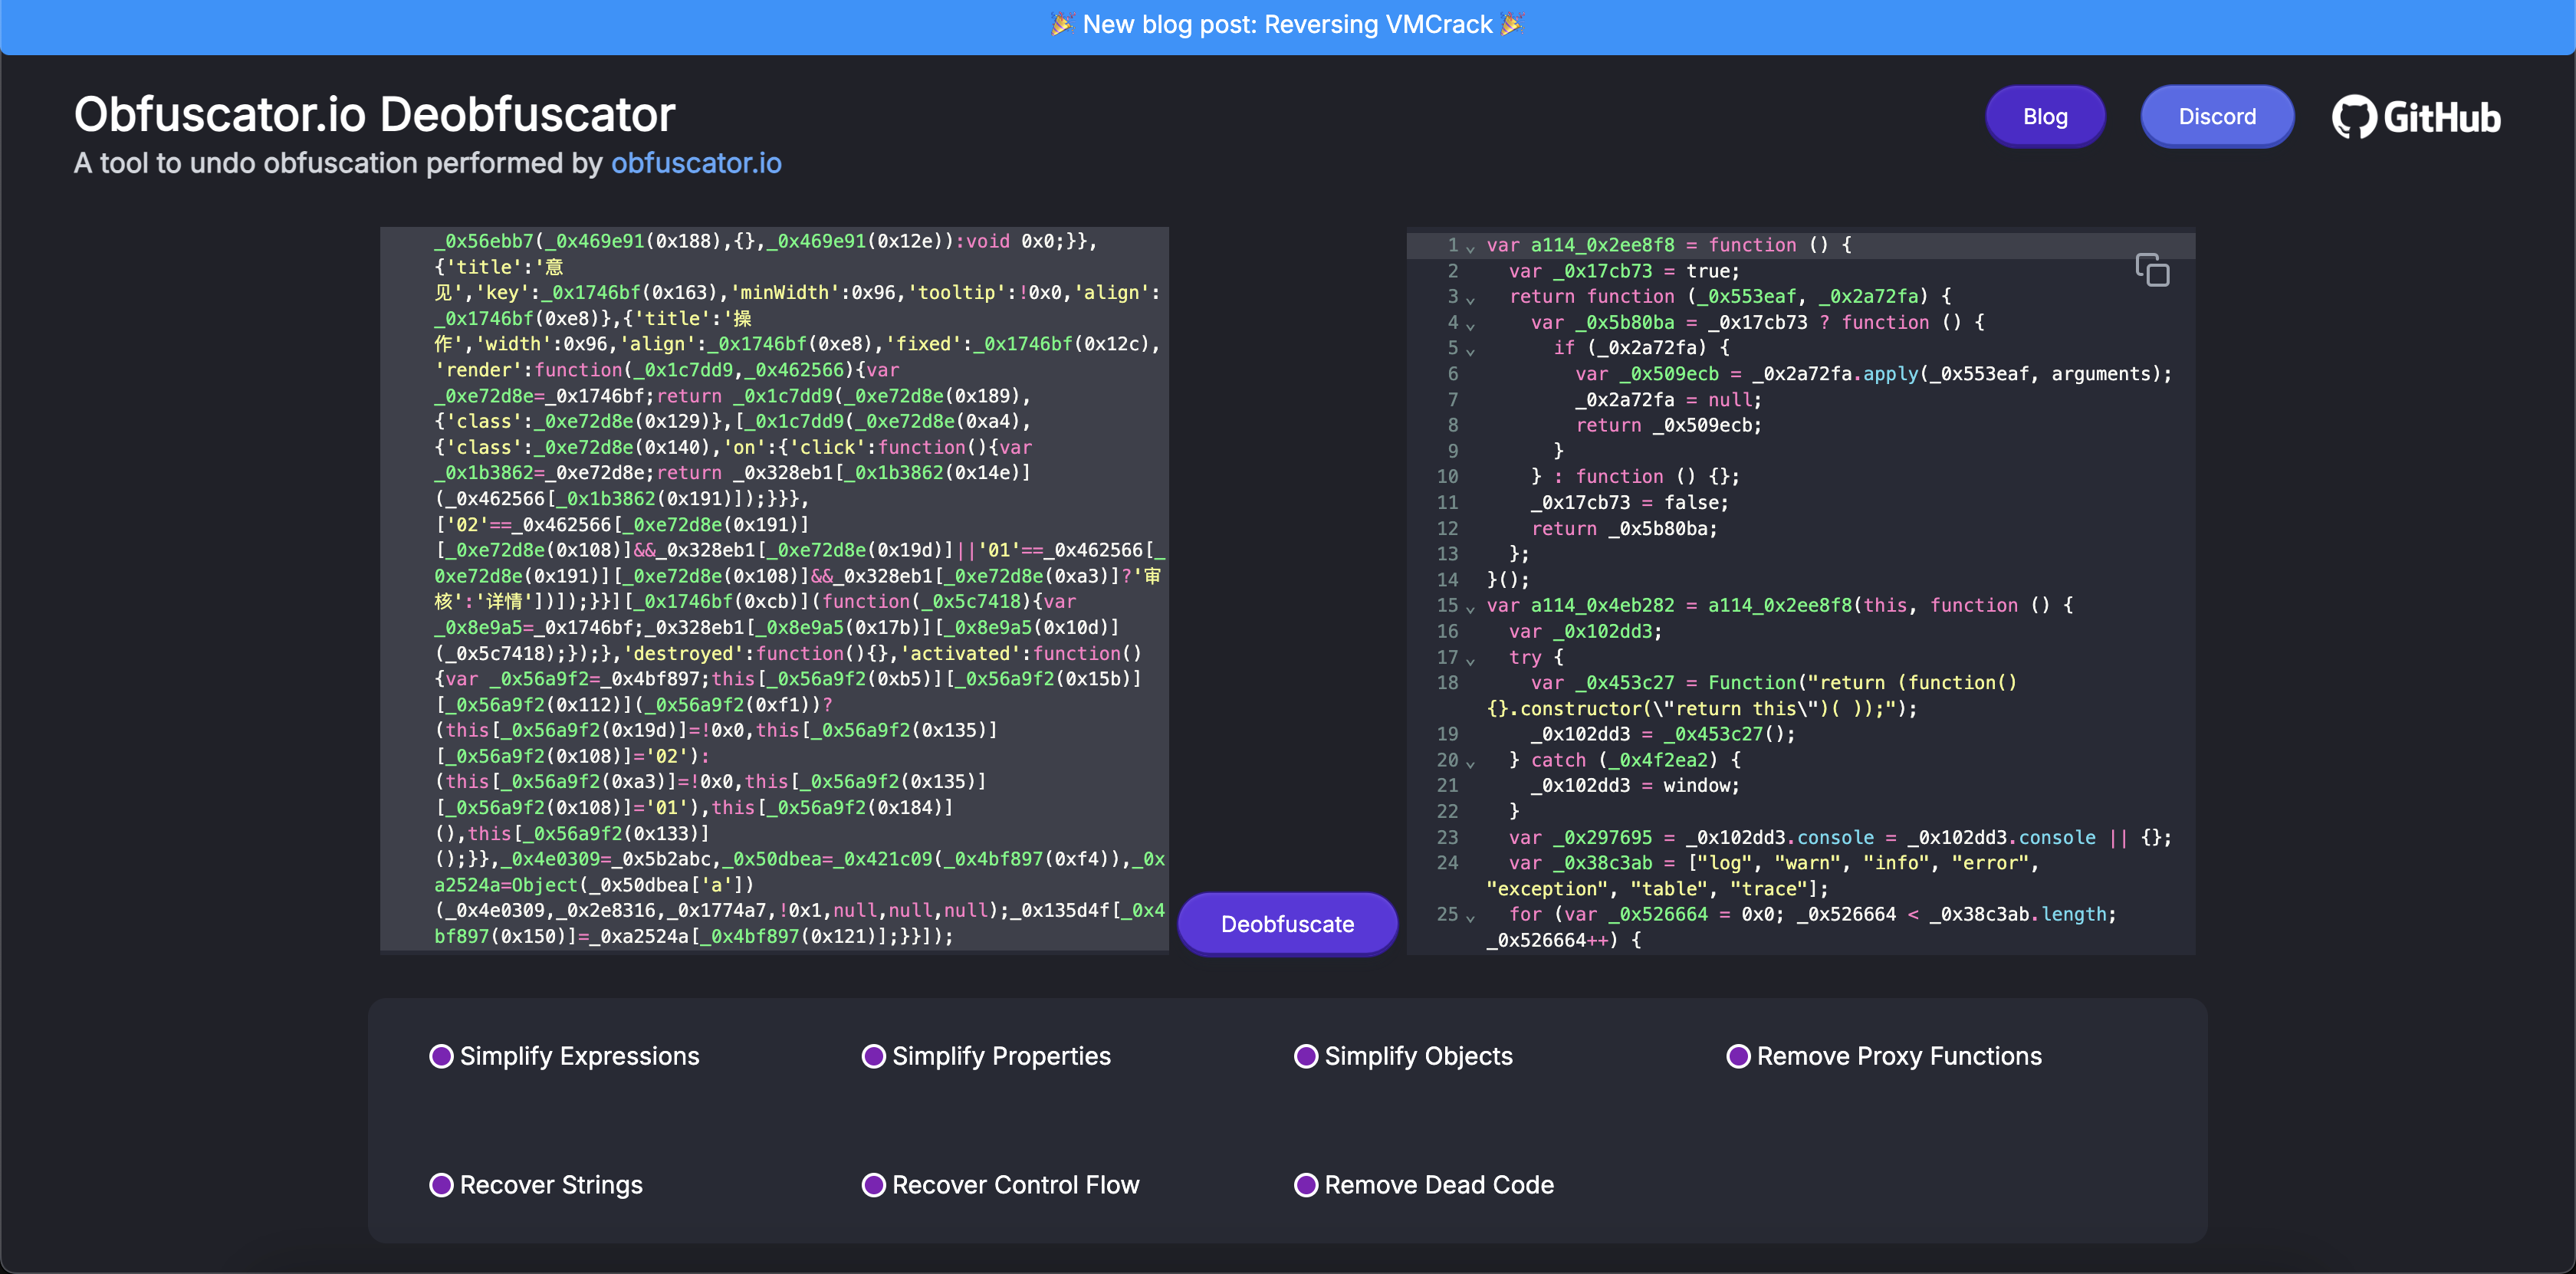Image resolution: width=2576 pixels, height=1274 pixels.
Task: Toggle the Simplify Properties option
Action: [873, 1056]
